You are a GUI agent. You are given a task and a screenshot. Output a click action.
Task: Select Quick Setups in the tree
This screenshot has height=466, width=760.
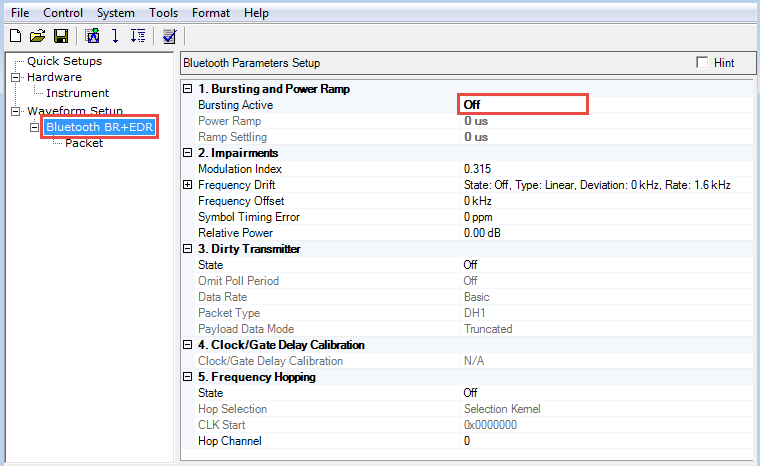(64, 61)
